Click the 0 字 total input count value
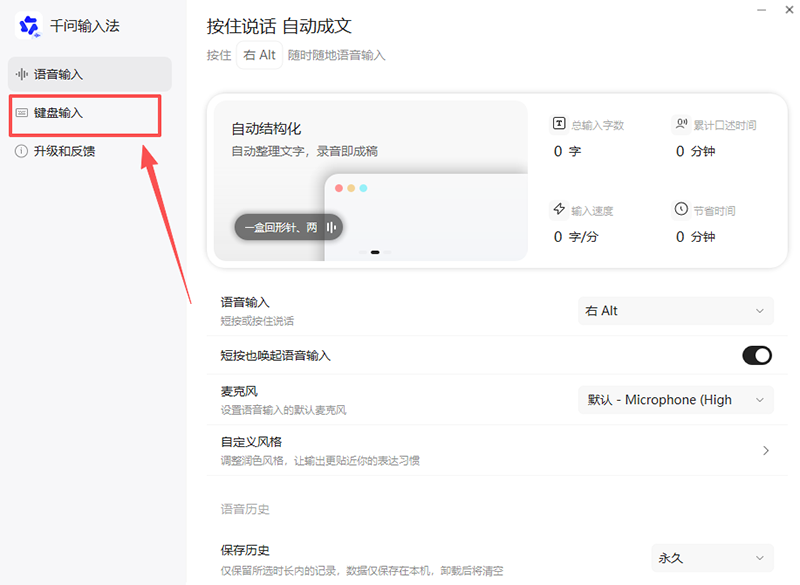 567,151
